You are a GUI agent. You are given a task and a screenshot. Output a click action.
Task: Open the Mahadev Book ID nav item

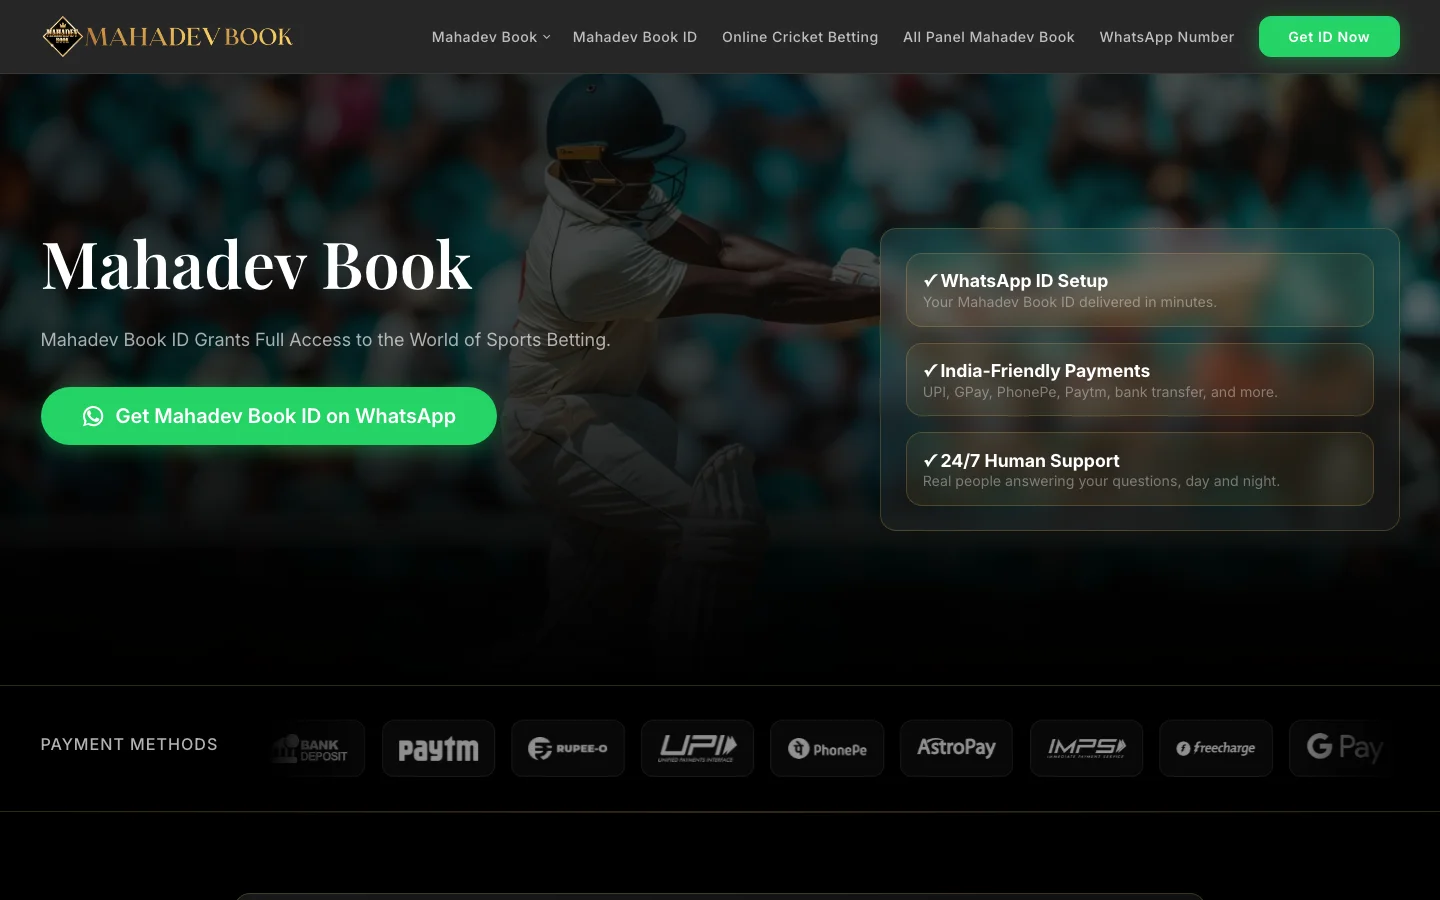pos(635,37)
